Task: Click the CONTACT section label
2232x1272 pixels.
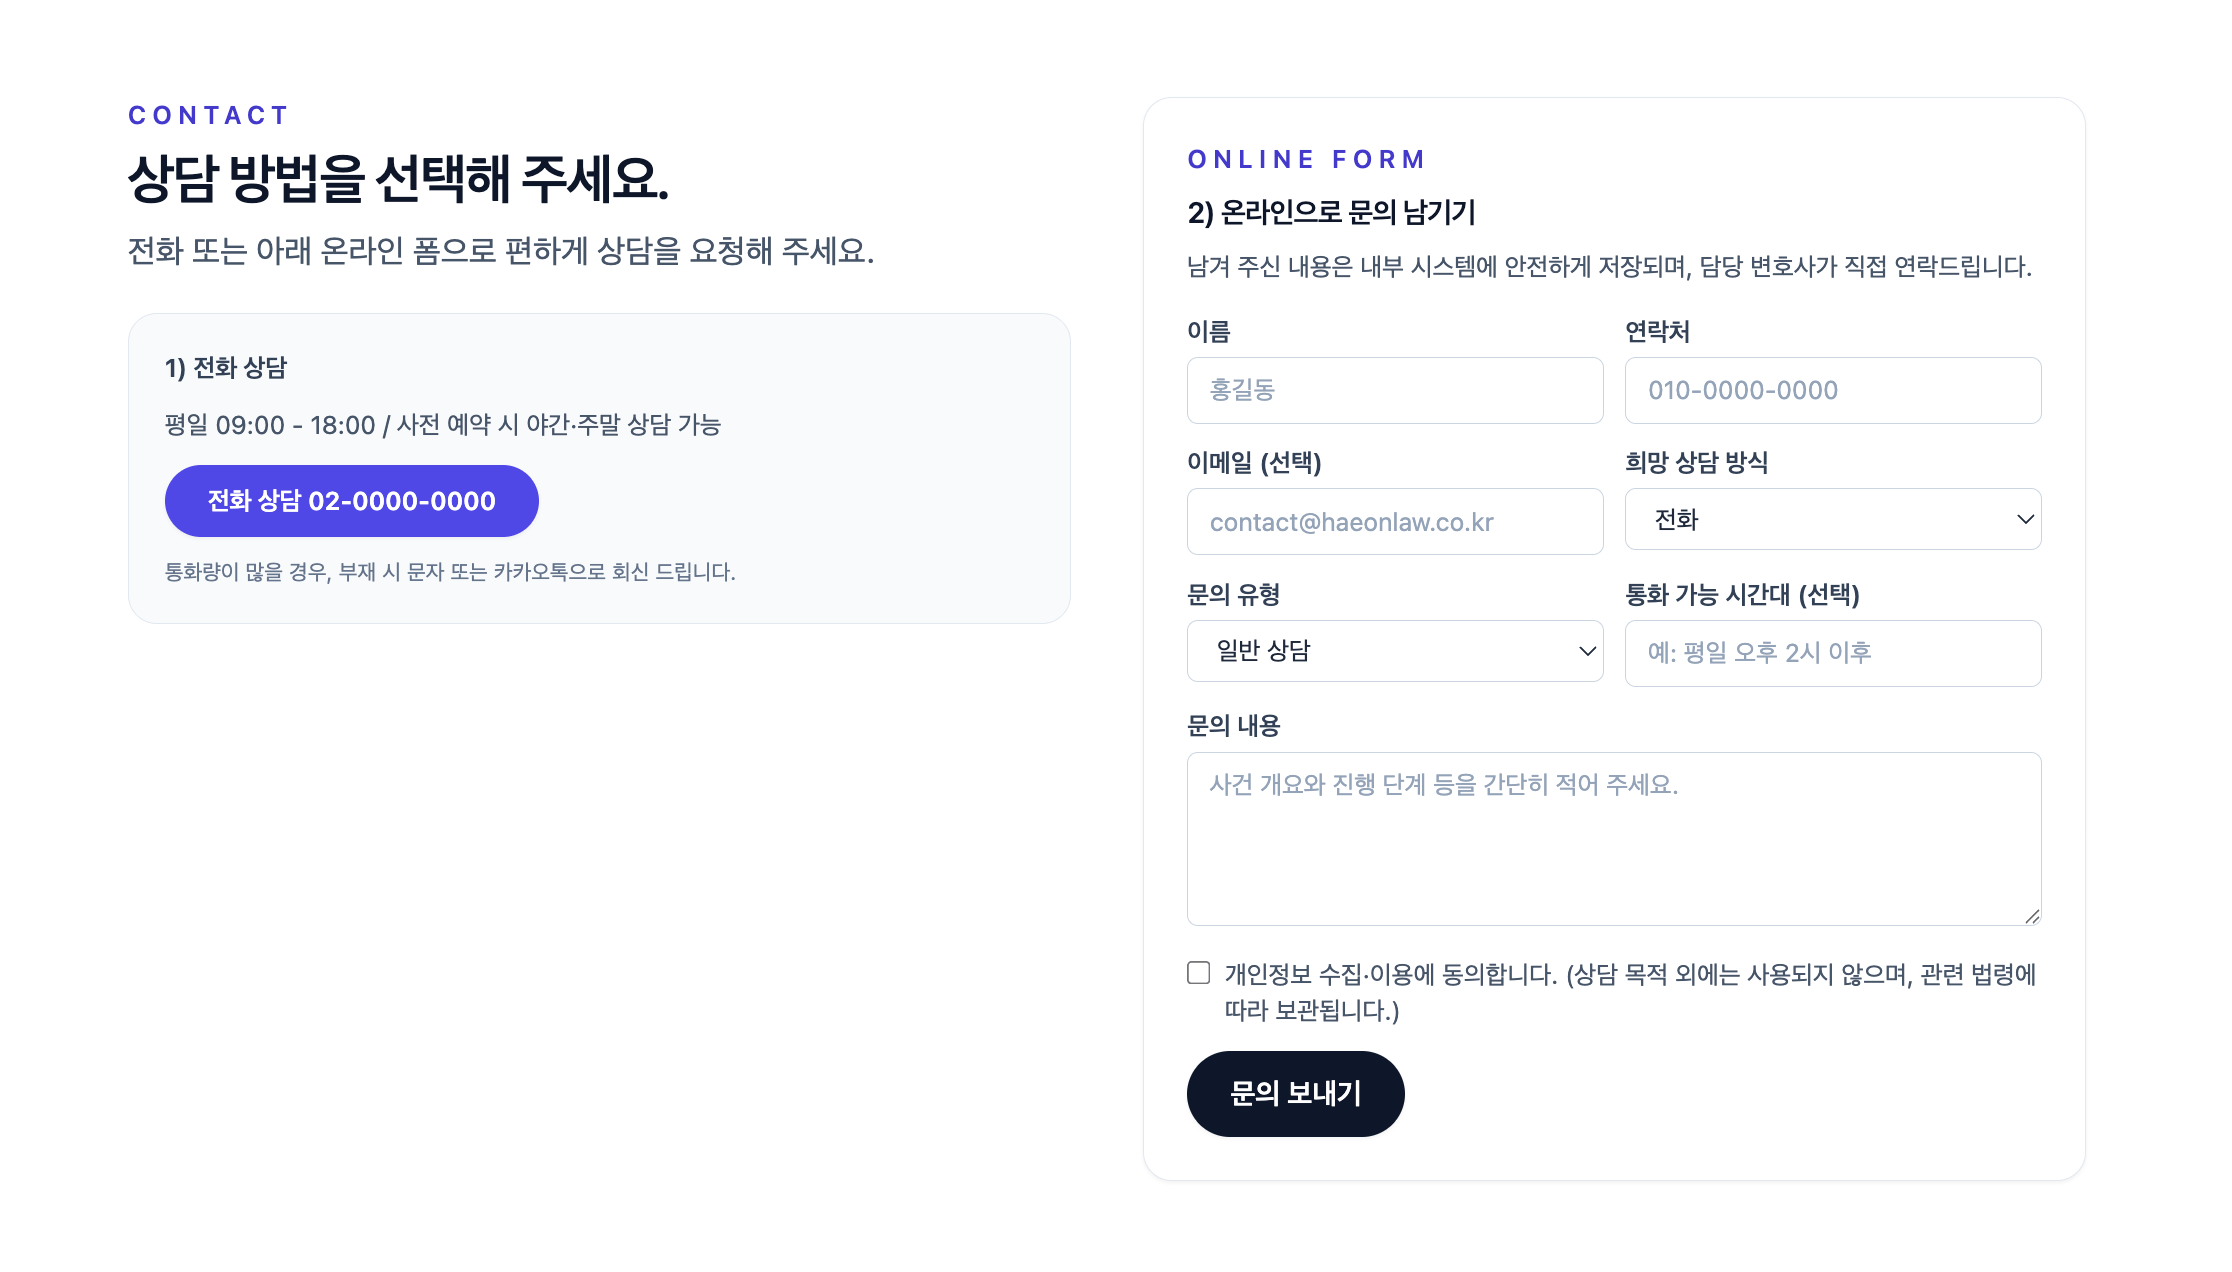Action: pos(207,115)
